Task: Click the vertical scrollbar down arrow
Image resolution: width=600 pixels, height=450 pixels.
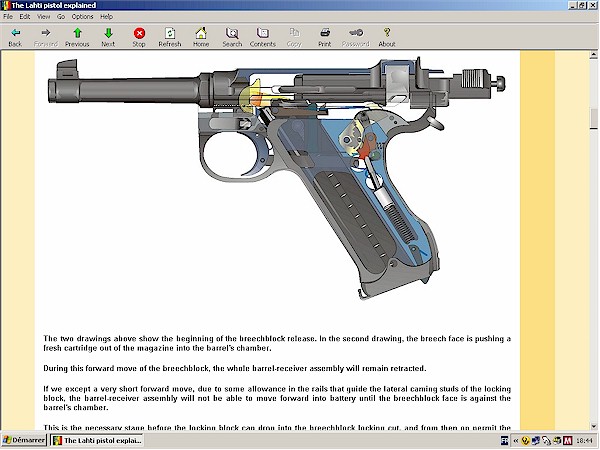Action: tap(593, 426)
